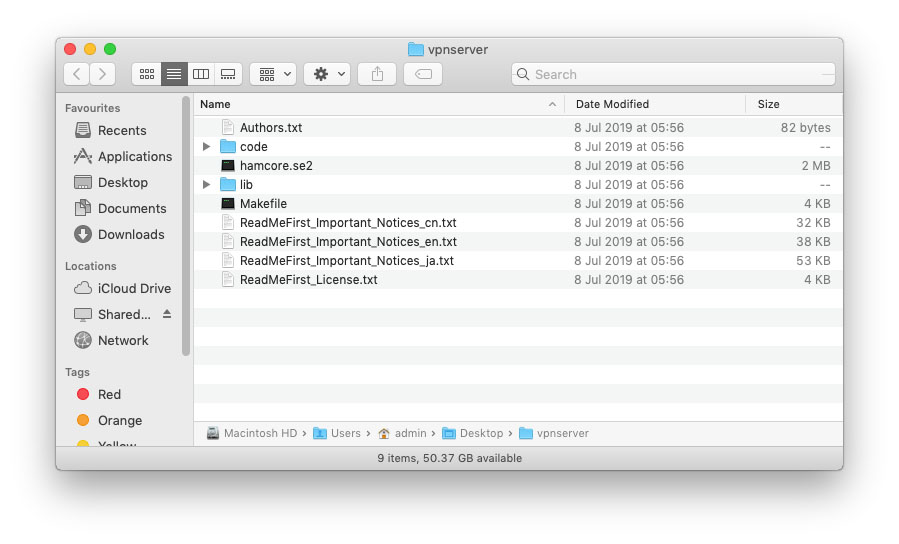The image size is (899, 544).
Task: Open the hamcore.se2 file icon
Action: click(x=228, y=166)
